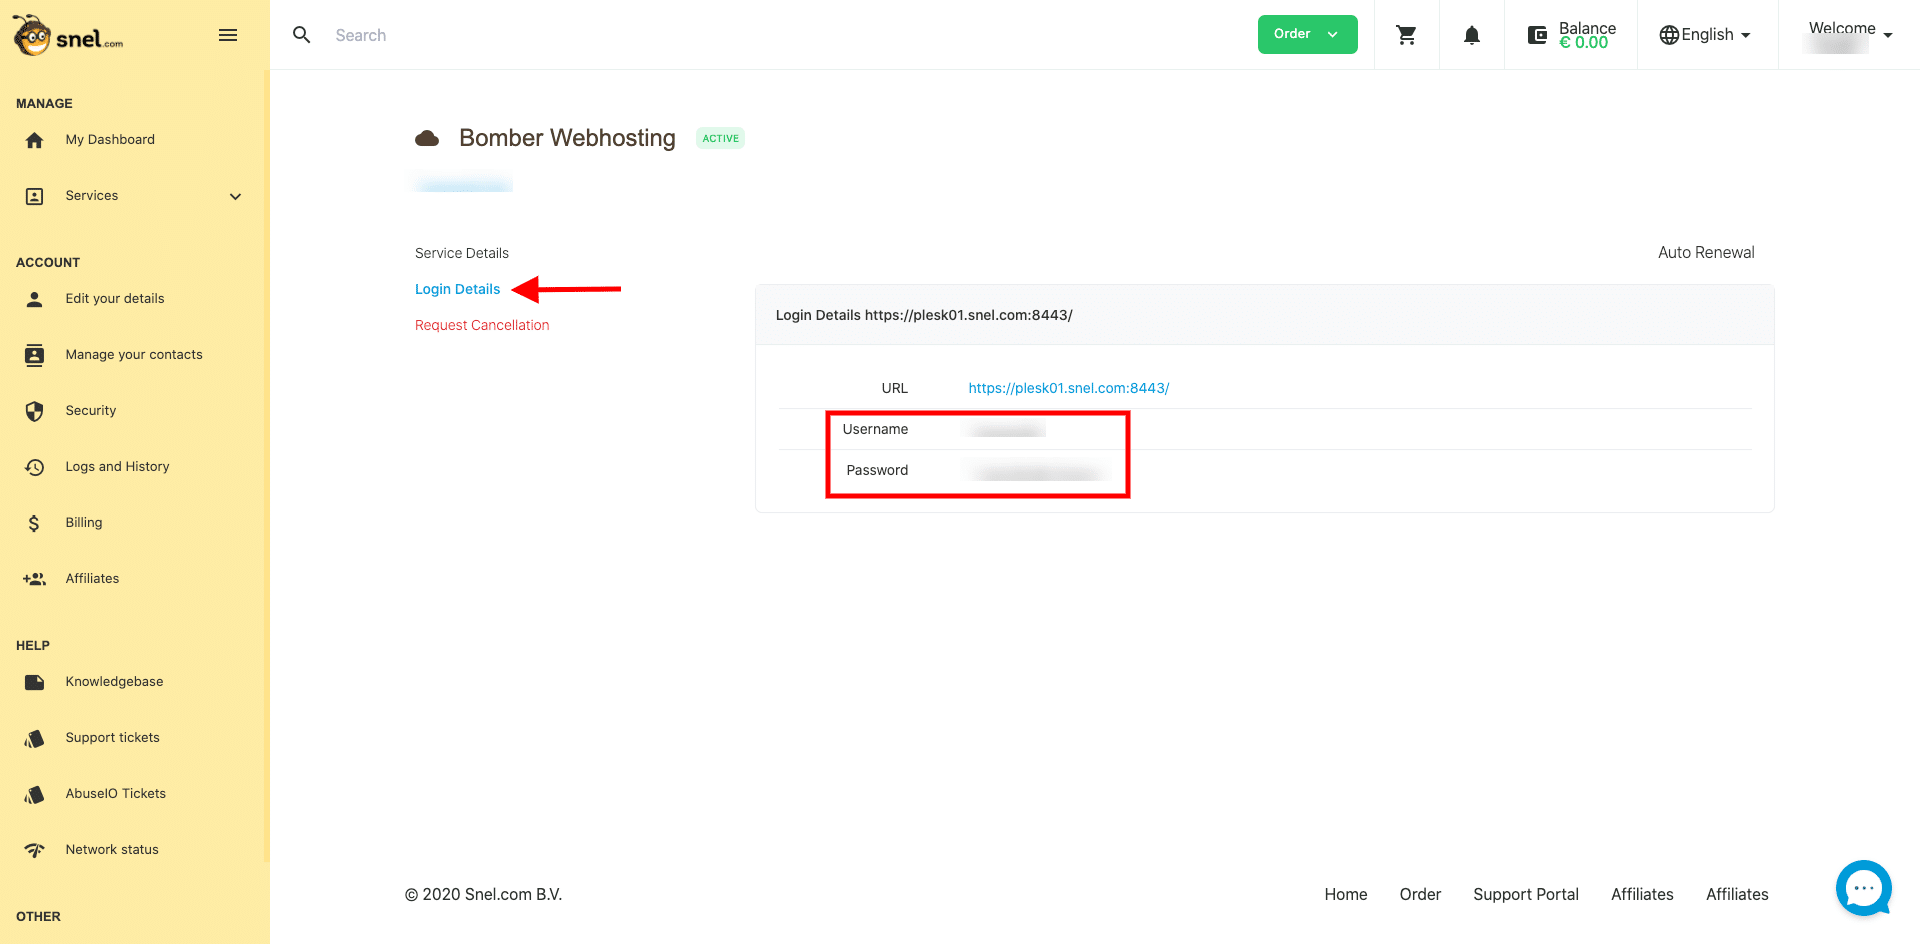
Task: Click the Services sidebar icon
Action: (x=34, y=196)
